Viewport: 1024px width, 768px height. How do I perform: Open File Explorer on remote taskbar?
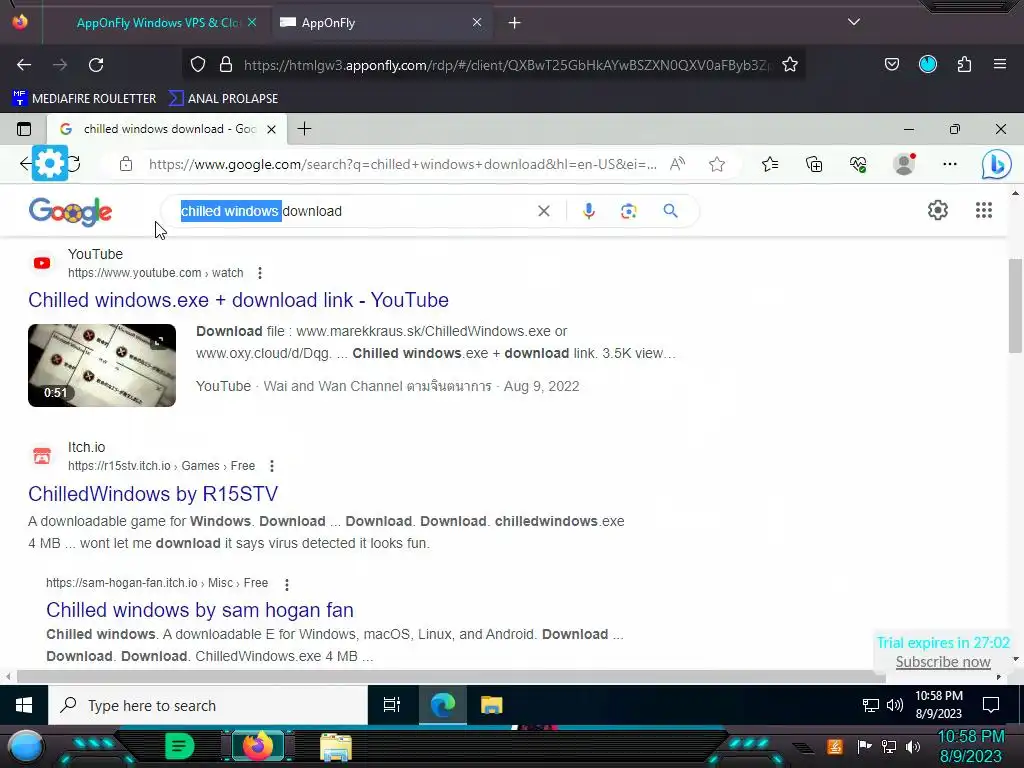pyautogui.click(x=492, y=705)
